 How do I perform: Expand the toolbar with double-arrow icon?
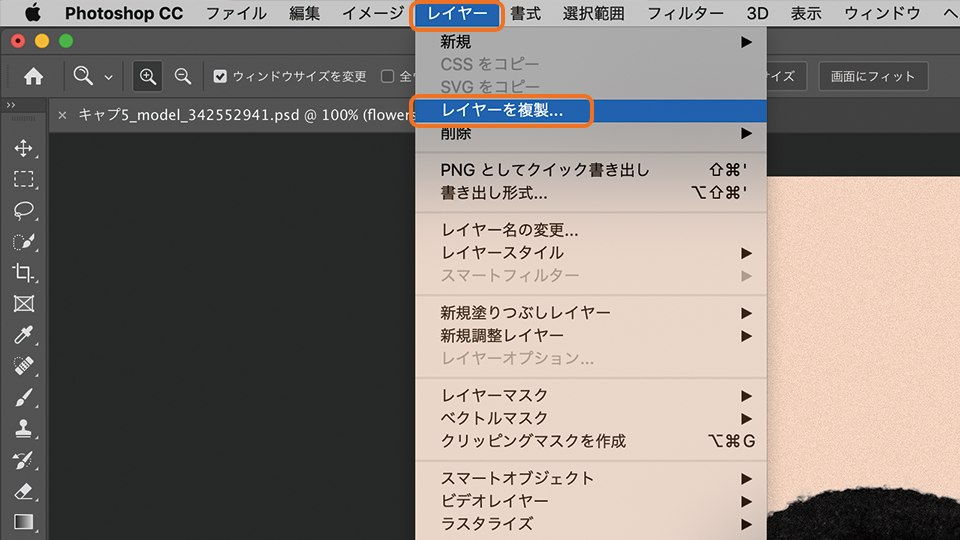[10, 105]
